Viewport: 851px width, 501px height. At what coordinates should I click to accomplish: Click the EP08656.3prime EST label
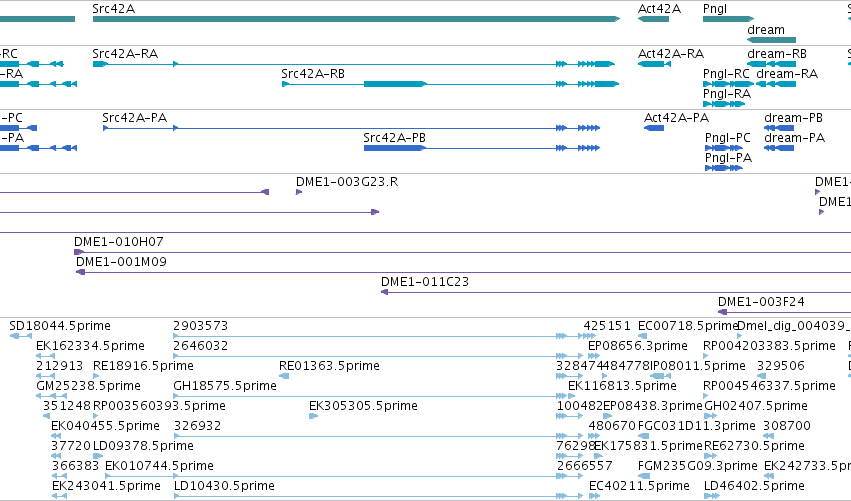(x=638, y=346)
